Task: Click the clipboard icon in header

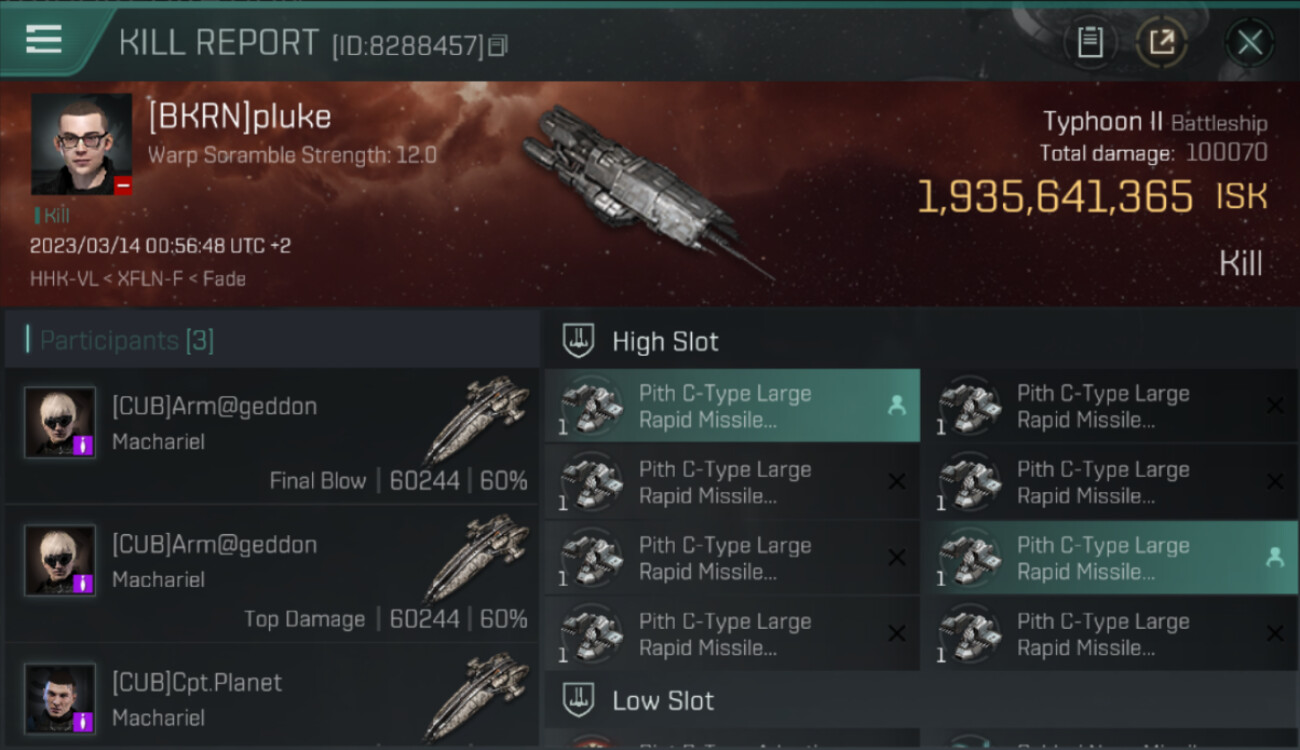Action: pyautogui.click(x=1090, y=42)
